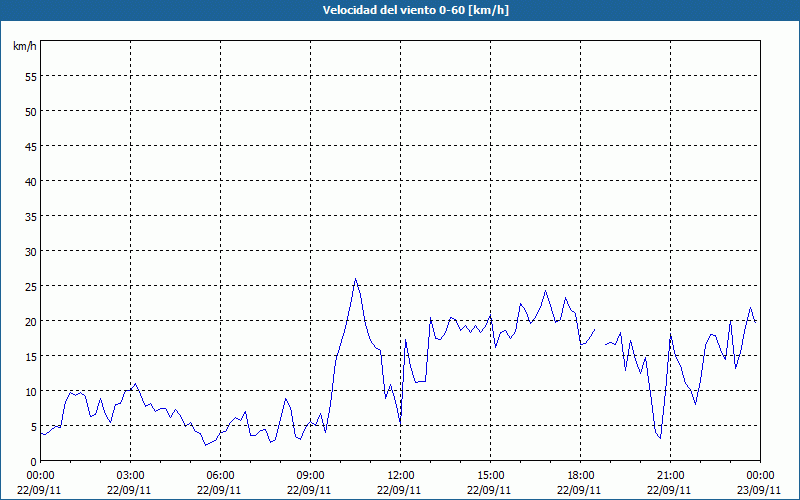Image resolution: width=800 pixels, height=500 pixels.
Task: Select the 12:00 time label
Action: [x=400, y=475]
